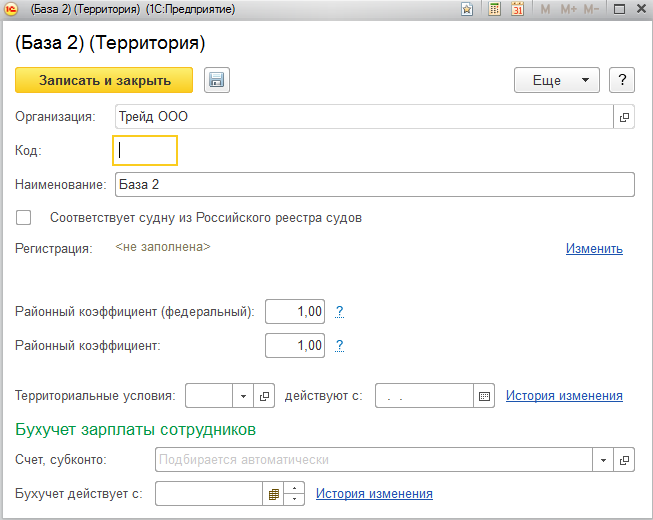This screenshot has width=653, height=520.
Task: Expand the Территориальные условия dropdown
Action: (244, 396)
